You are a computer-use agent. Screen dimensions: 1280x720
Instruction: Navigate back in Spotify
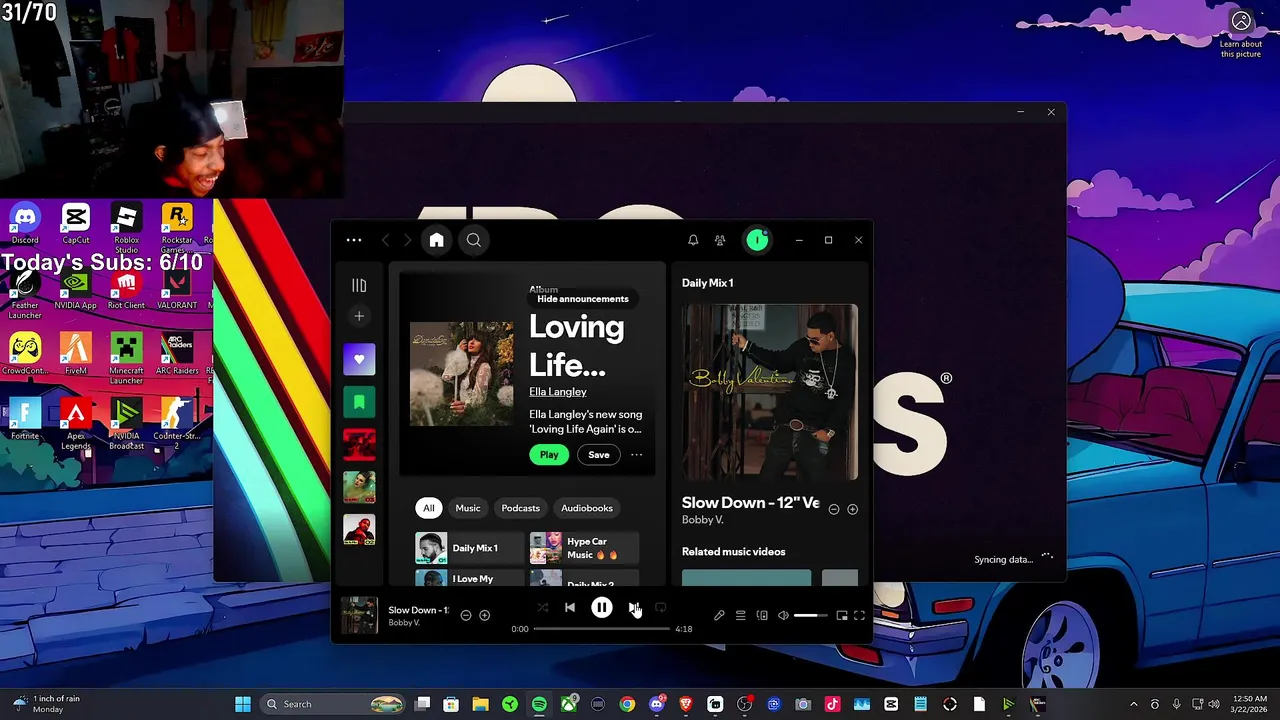click(x=386, y=240)
